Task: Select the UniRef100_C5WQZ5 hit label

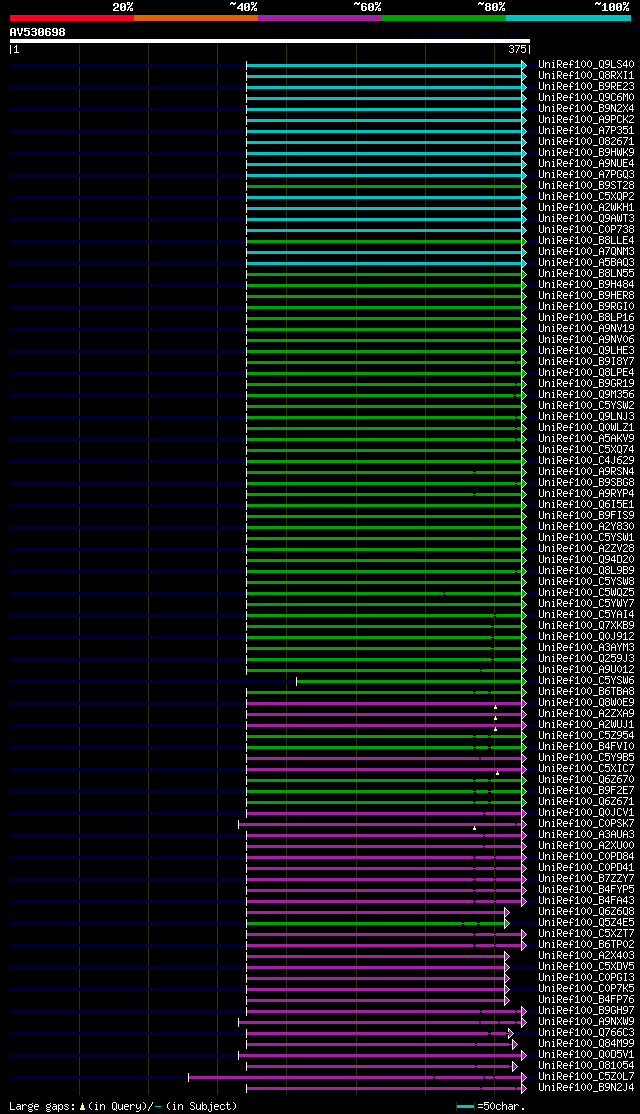Action: 586,593
